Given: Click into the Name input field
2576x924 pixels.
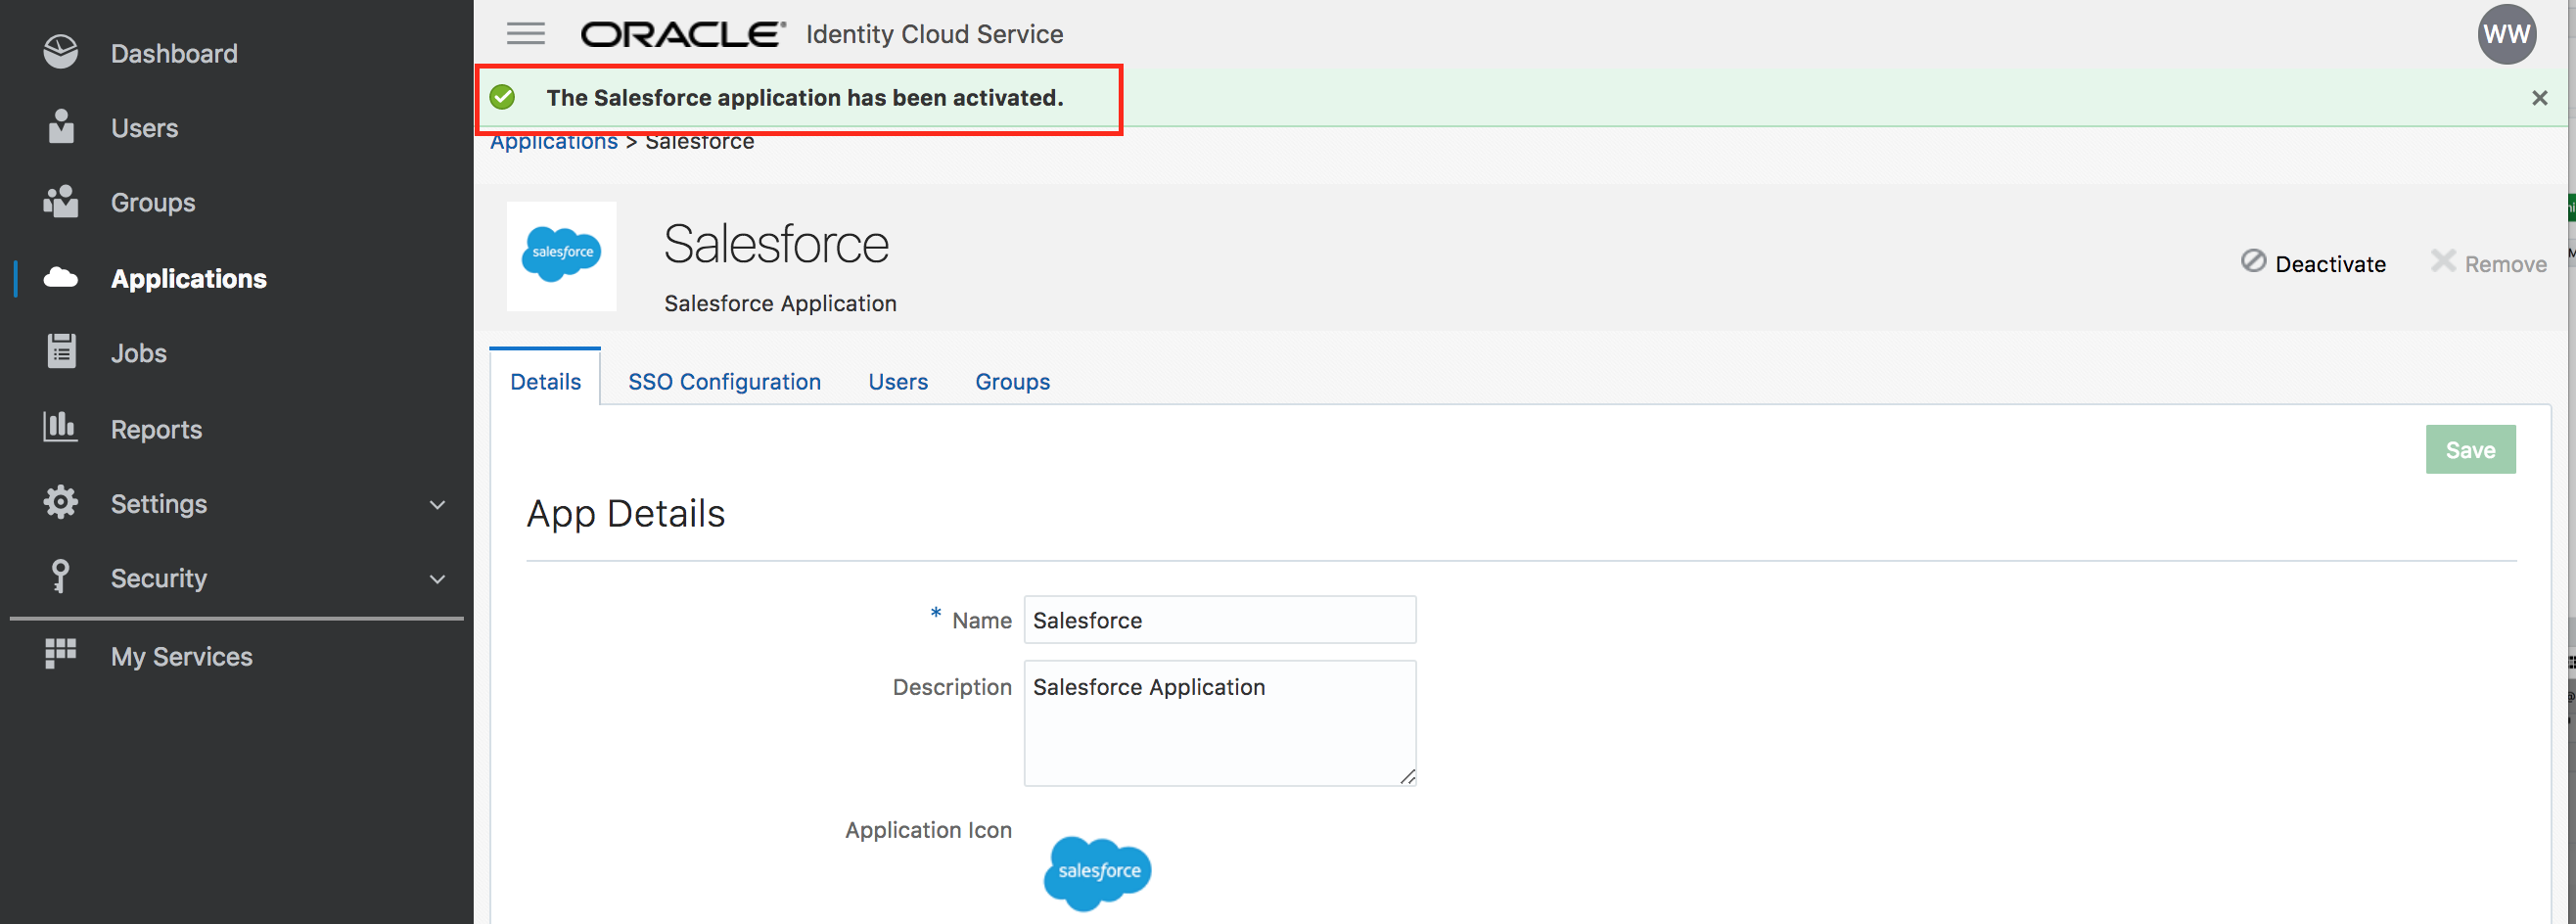Looking at the screenshot, I should [1220, 620].
